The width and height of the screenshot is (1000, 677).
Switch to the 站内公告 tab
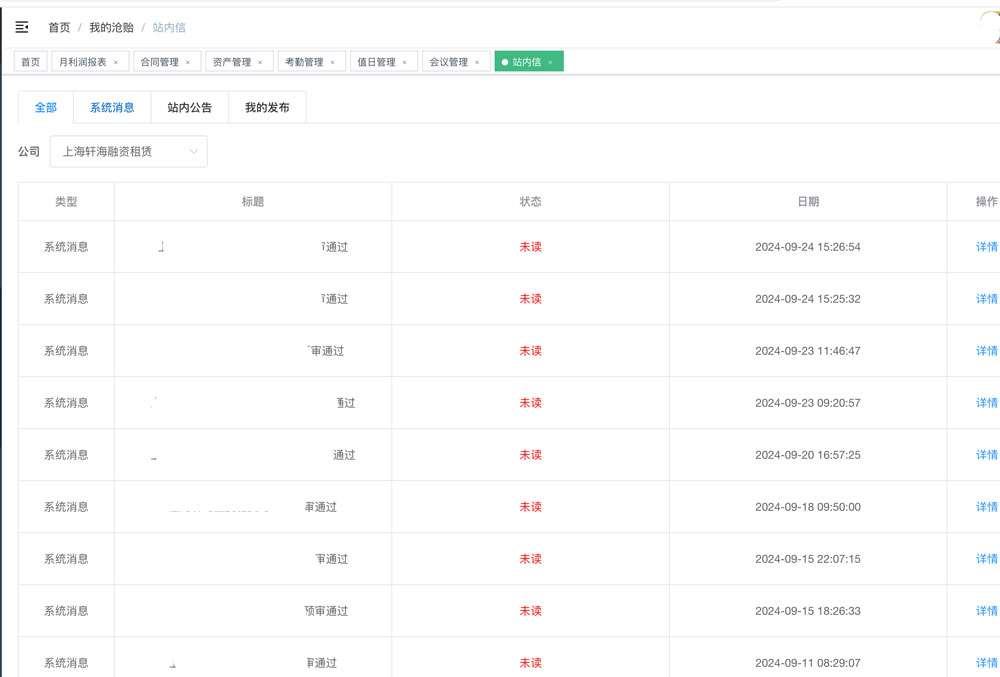click(x=189, y=107)
